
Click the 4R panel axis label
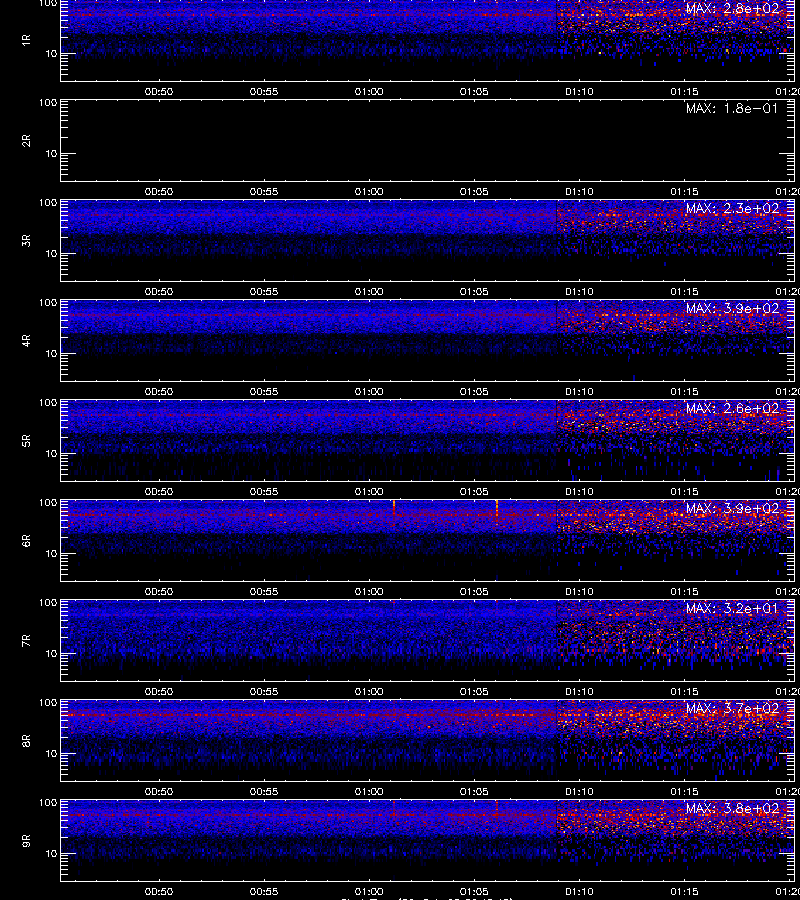pos(26,340)
